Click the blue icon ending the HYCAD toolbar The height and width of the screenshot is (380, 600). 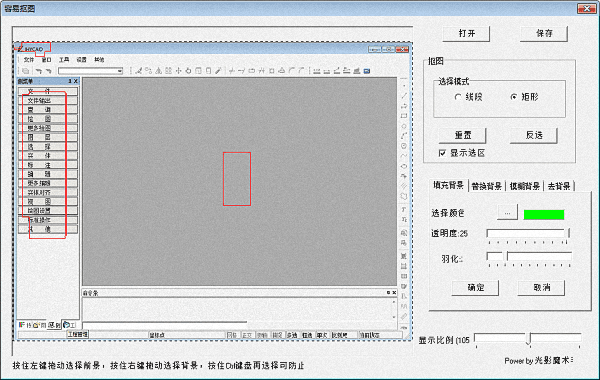[x=367, y=71]
